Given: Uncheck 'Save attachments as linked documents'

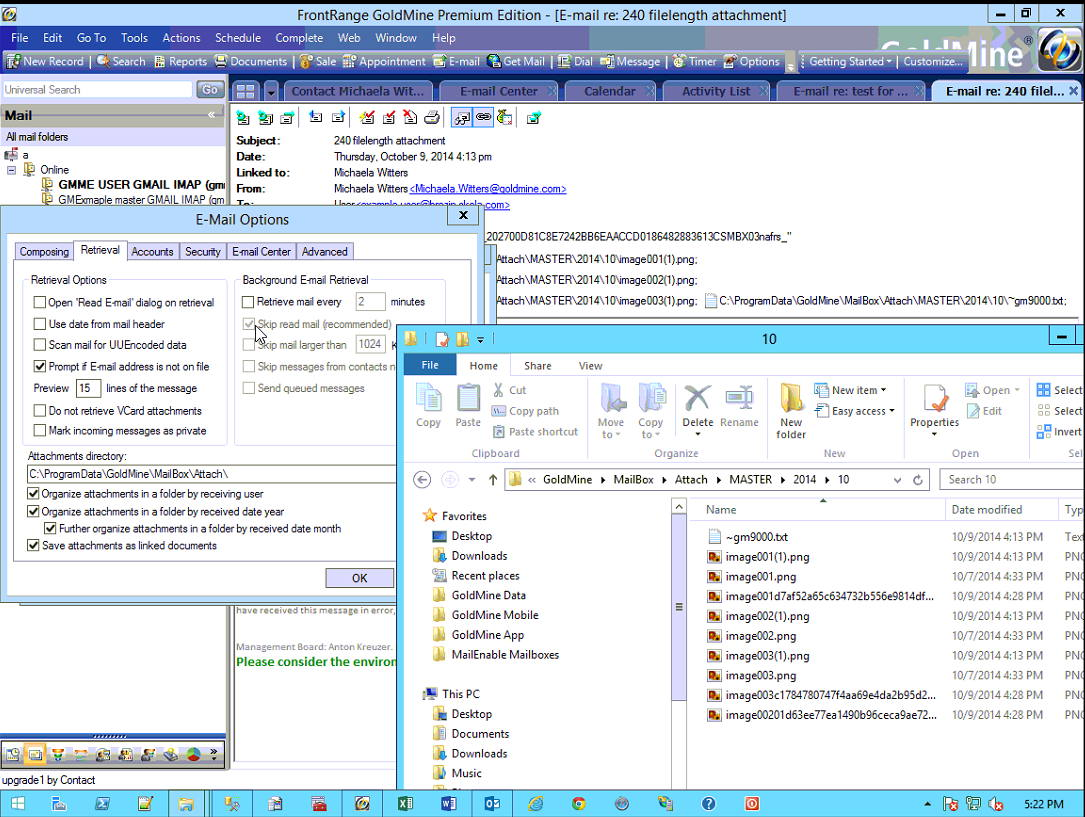Looking at the screenshot, I should pos(34,545).
